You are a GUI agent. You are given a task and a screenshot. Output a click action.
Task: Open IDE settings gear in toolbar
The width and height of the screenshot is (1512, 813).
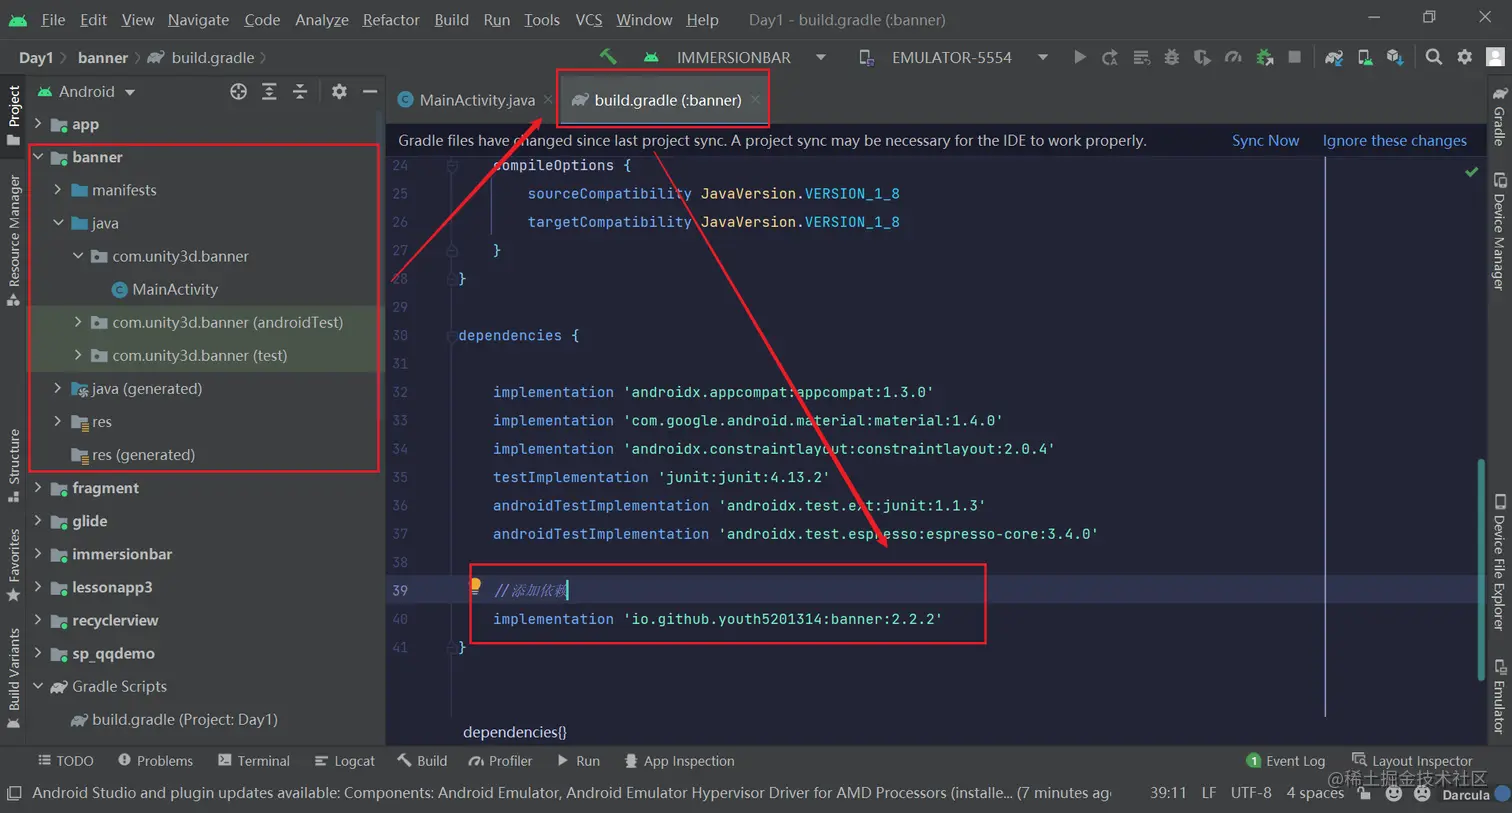click(x=1465, y=57)
